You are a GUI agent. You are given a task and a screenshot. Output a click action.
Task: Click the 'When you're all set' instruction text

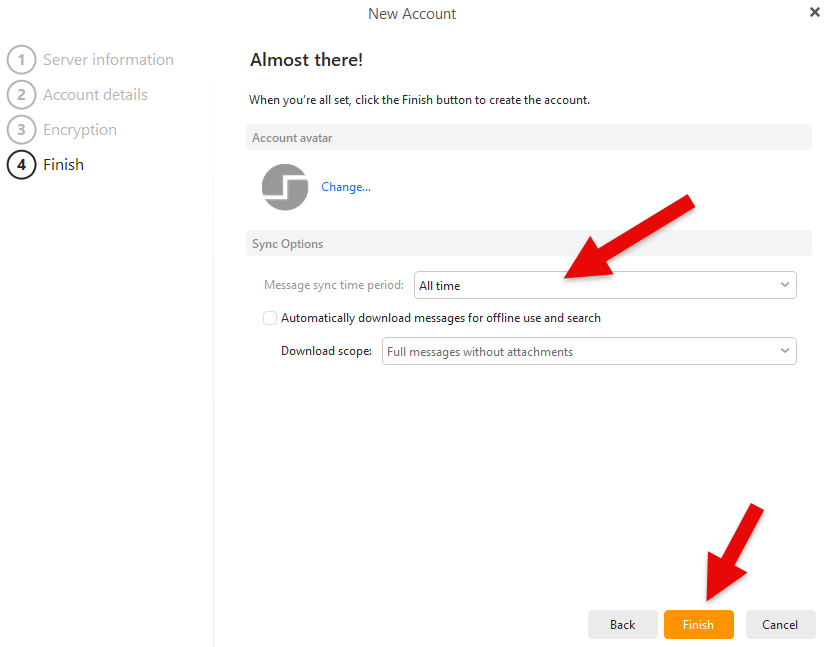pos(419,100)
